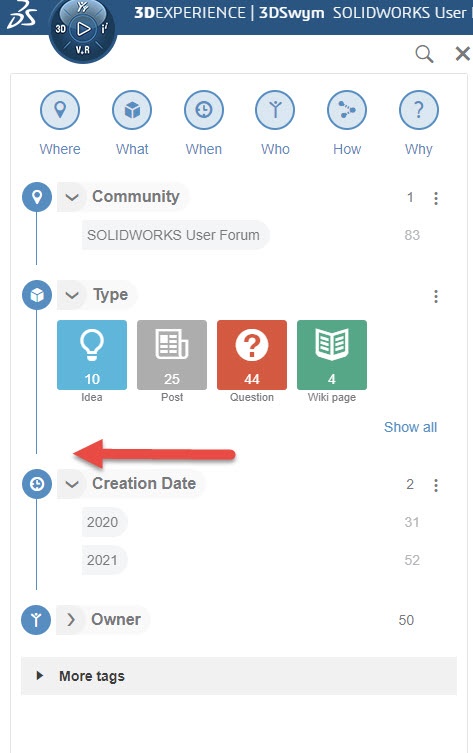Expand the Owner section
The height and width of the screenshot is (753, 473).
71,619
